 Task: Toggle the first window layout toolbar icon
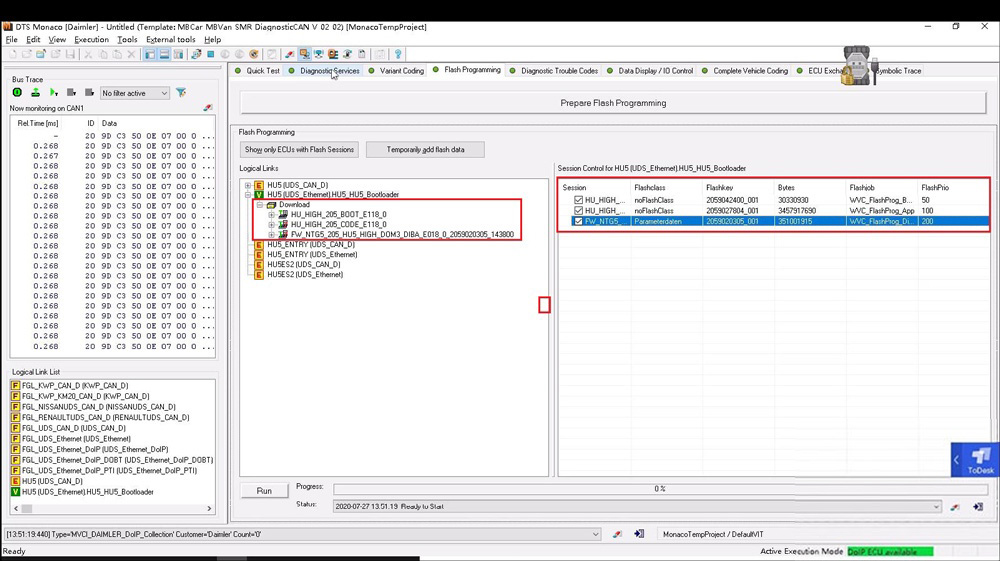[x=150, y=54]
